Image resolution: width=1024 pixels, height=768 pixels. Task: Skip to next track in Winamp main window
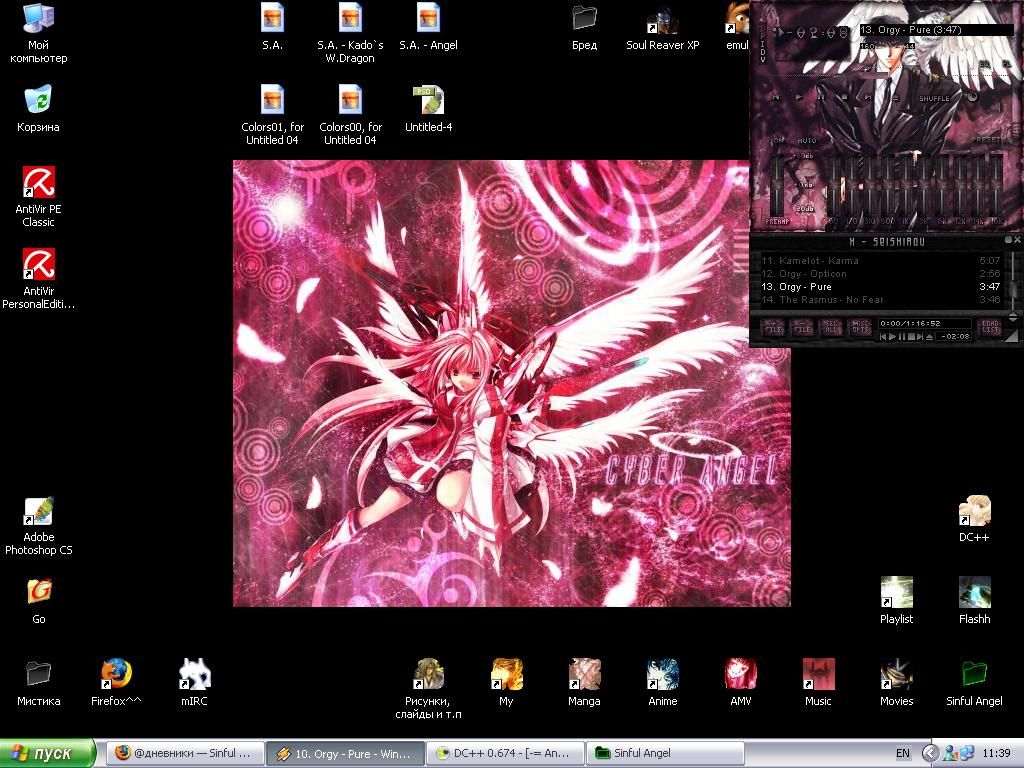868,97
